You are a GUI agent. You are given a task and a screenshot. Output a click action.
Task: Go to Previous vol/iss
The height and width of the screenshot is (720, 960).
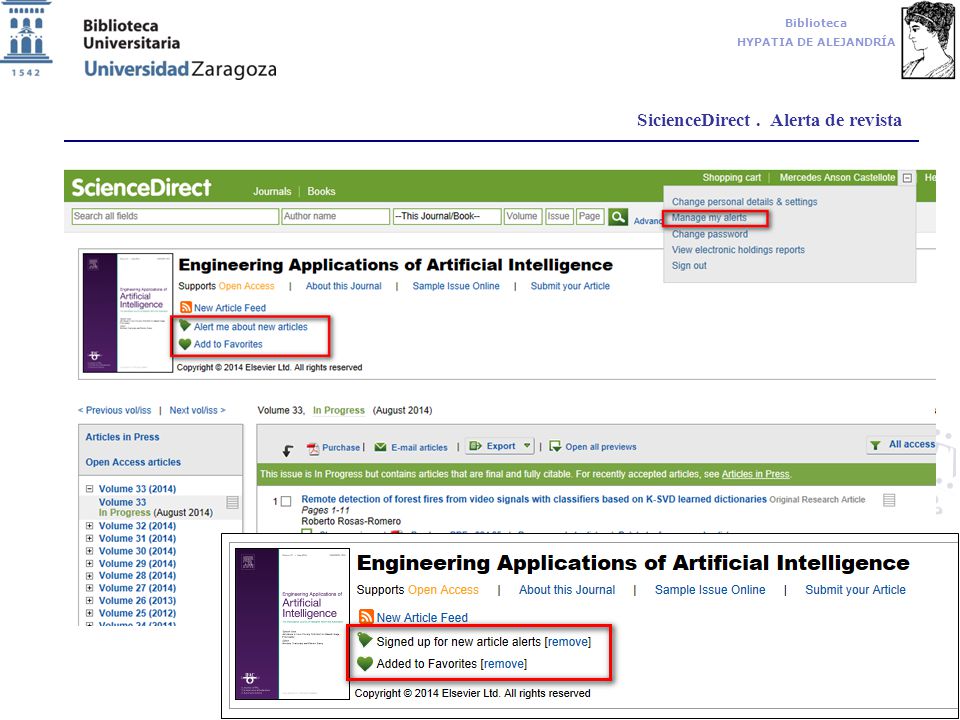tap(114, 410)
